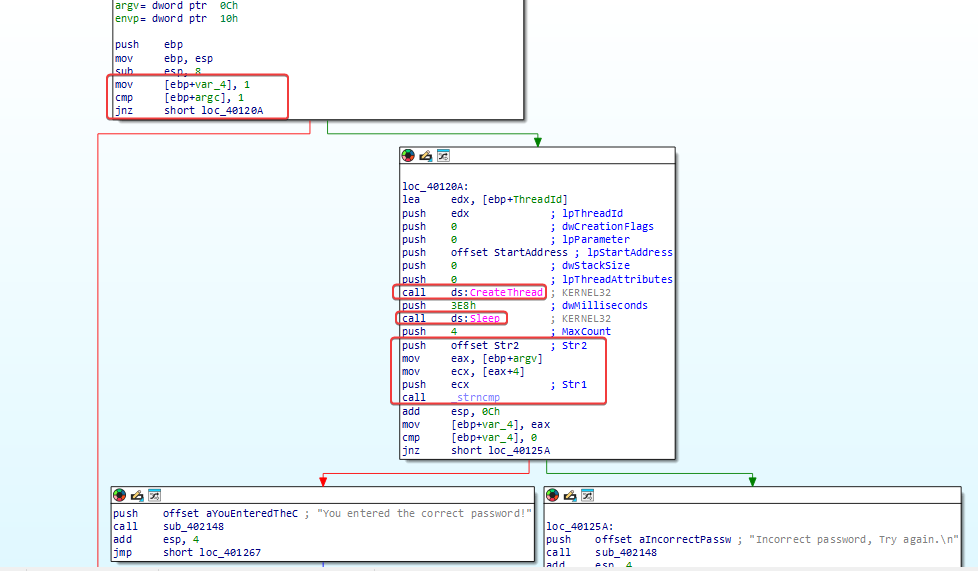
Task: Click 'offset aYouEnteredTheC' operand
Action: (x=230, y=513)
